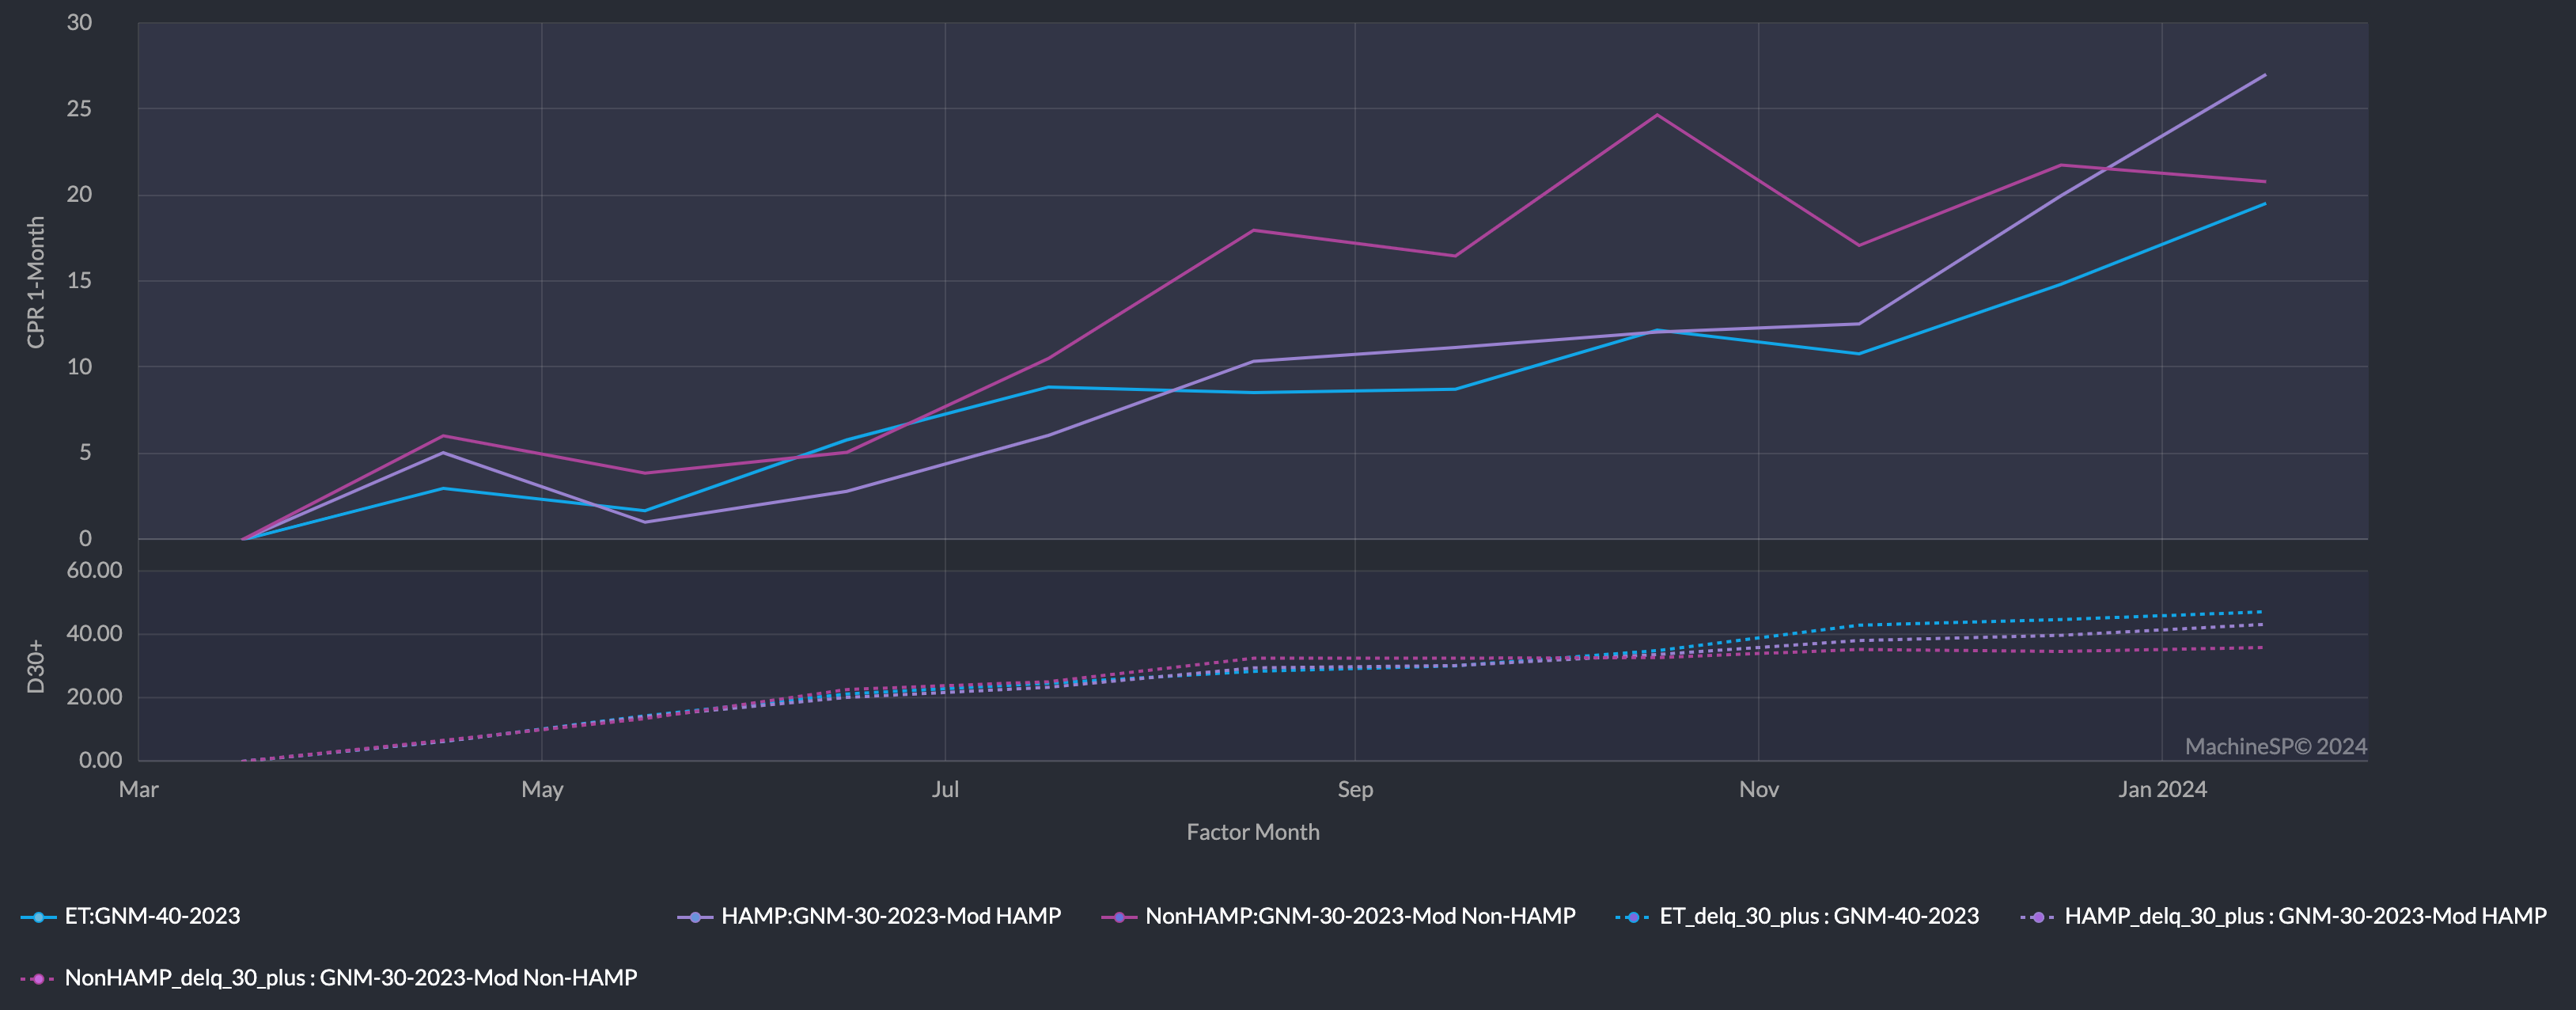Click the Jan 2024 x-axis label
This screenshot has height=1010, width=2576.
coord(2162,789)
